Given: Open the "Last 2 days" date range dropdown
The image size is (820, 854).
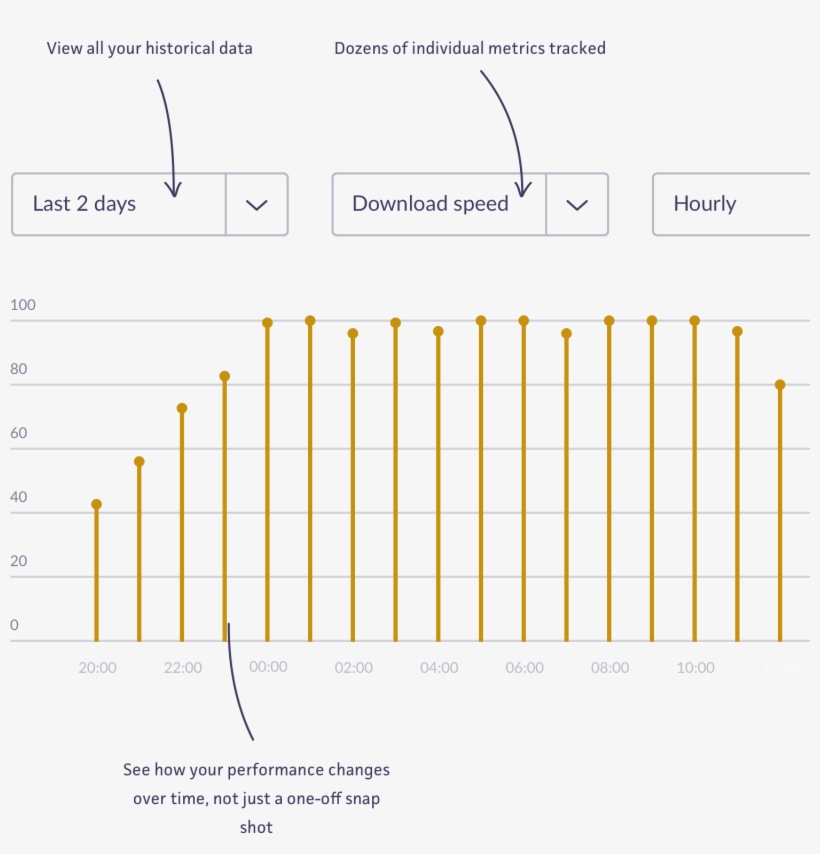Looking at the screenshot, I should 117,204.
